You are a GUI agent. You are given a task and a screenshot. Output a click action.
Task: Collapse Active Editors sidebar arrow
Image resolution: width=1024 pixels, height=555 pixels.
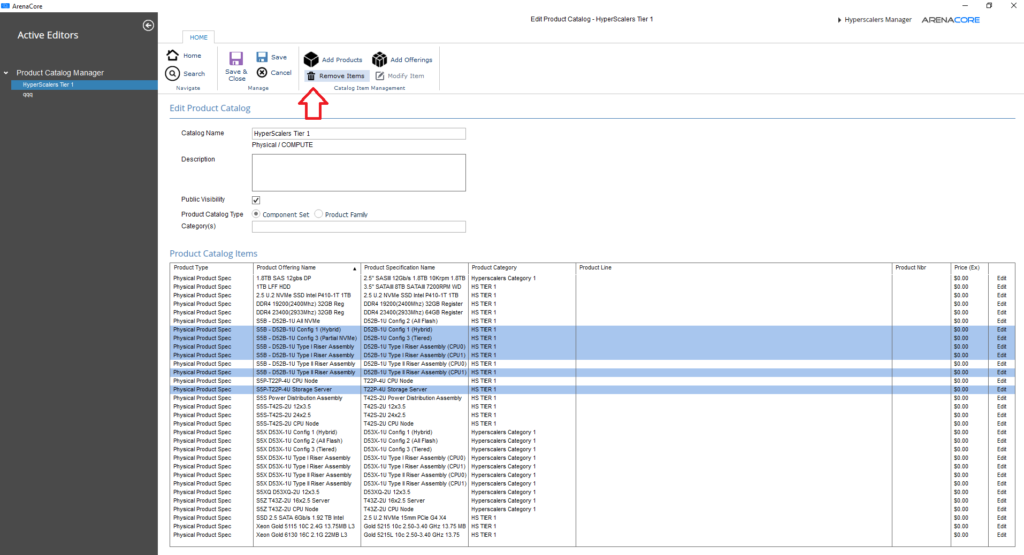[148, 25]
